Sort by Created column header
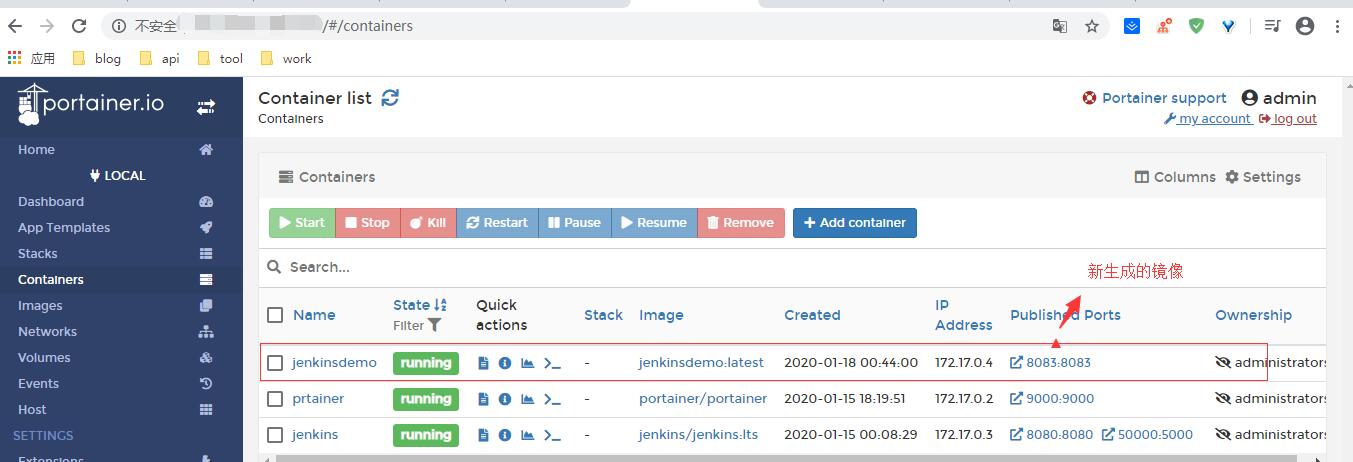Viewport: 1353px width, 462px height. pyautogui.click(x=812, y=315)
